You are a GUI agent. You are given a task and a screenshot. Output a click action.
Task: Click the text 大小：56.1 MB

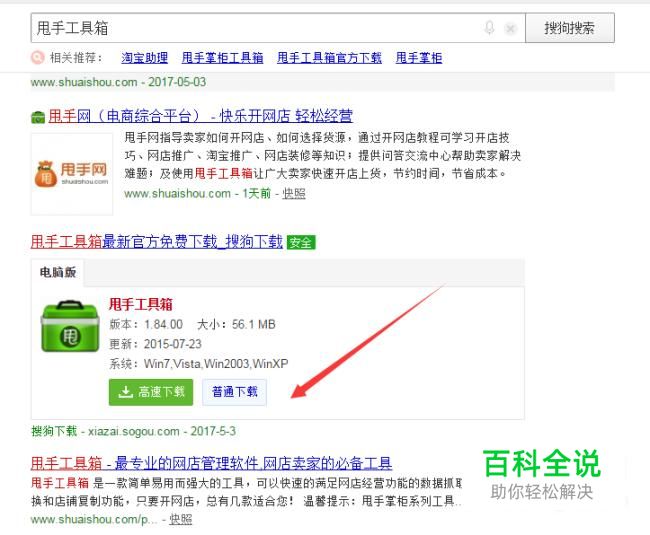click(x=236, y=324)
